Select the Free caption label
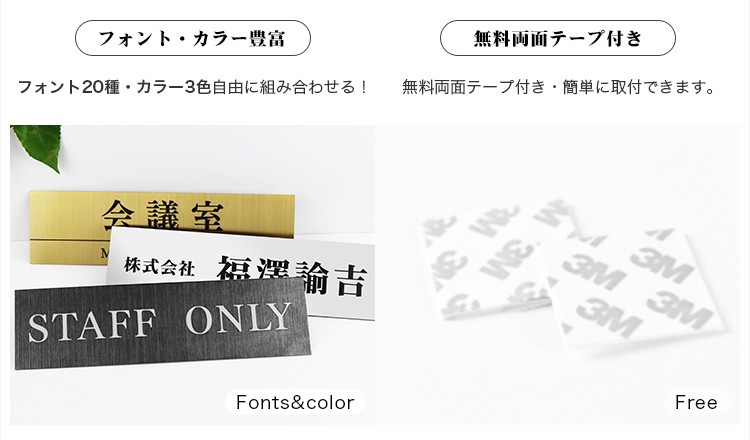The width and height of the screenshot is (750, 440). (x=696, y=402)
